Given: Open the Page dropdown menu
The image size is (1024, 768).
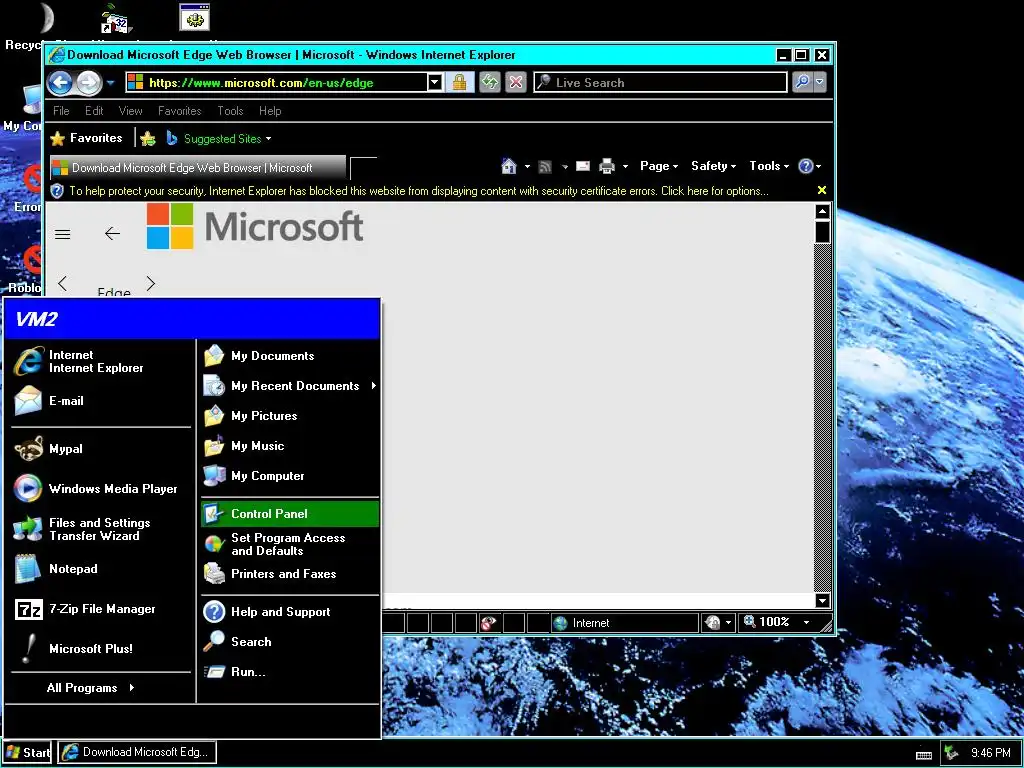Looking at the screenshot, I should (659, 166).
